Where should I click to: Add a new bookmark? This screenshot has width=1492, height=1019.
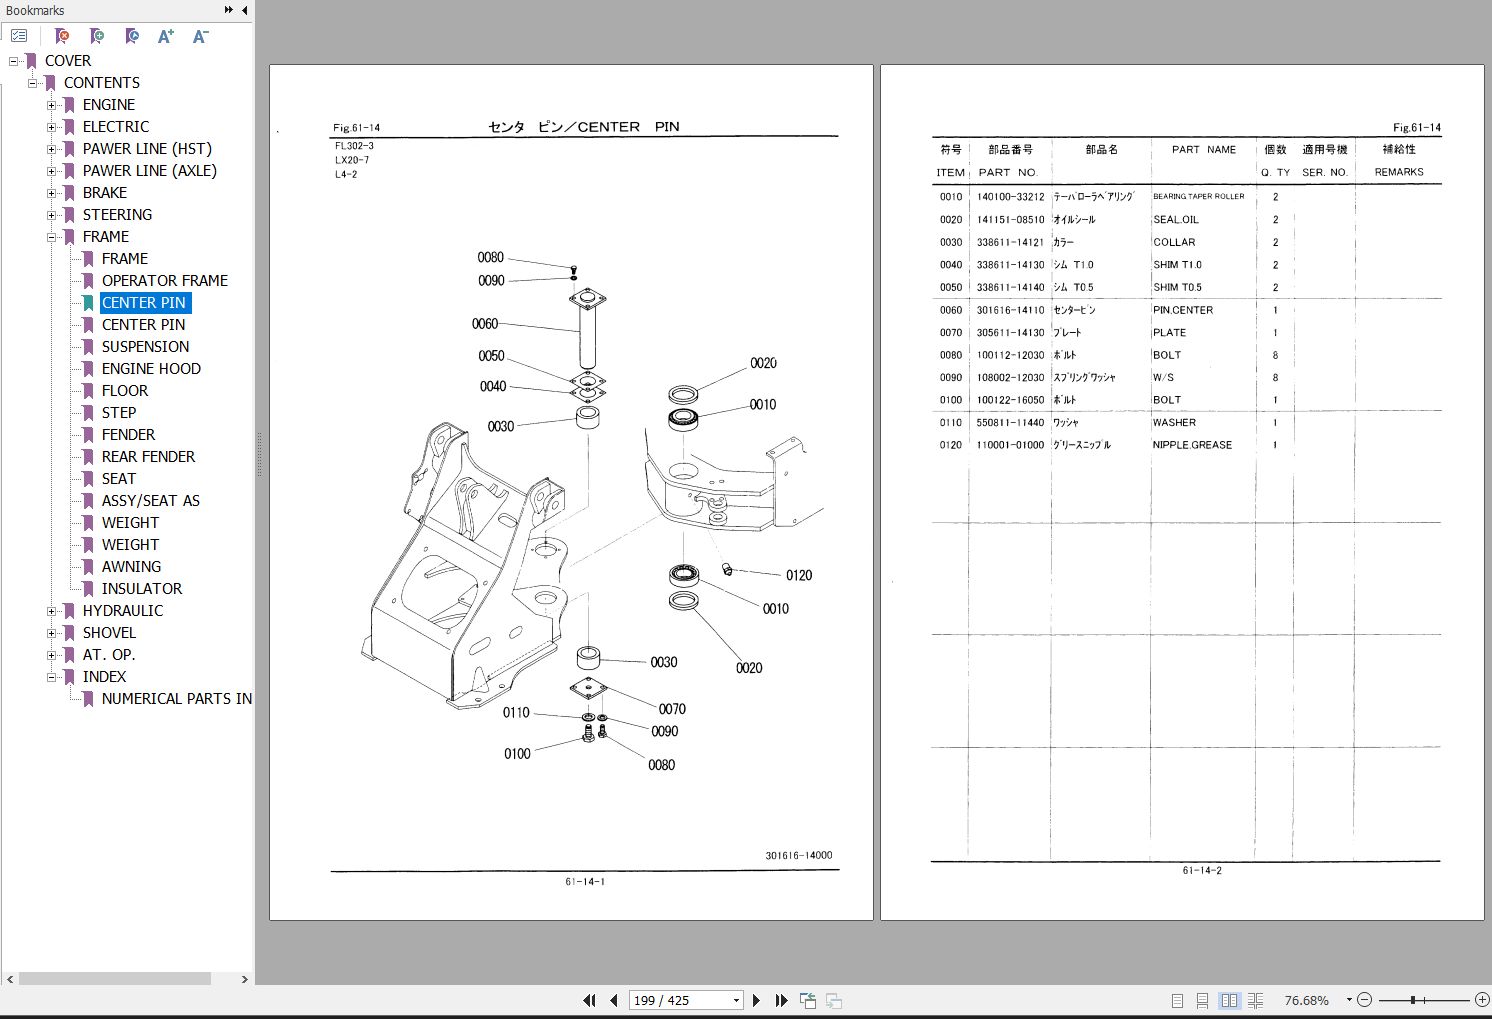pos(97,36)
